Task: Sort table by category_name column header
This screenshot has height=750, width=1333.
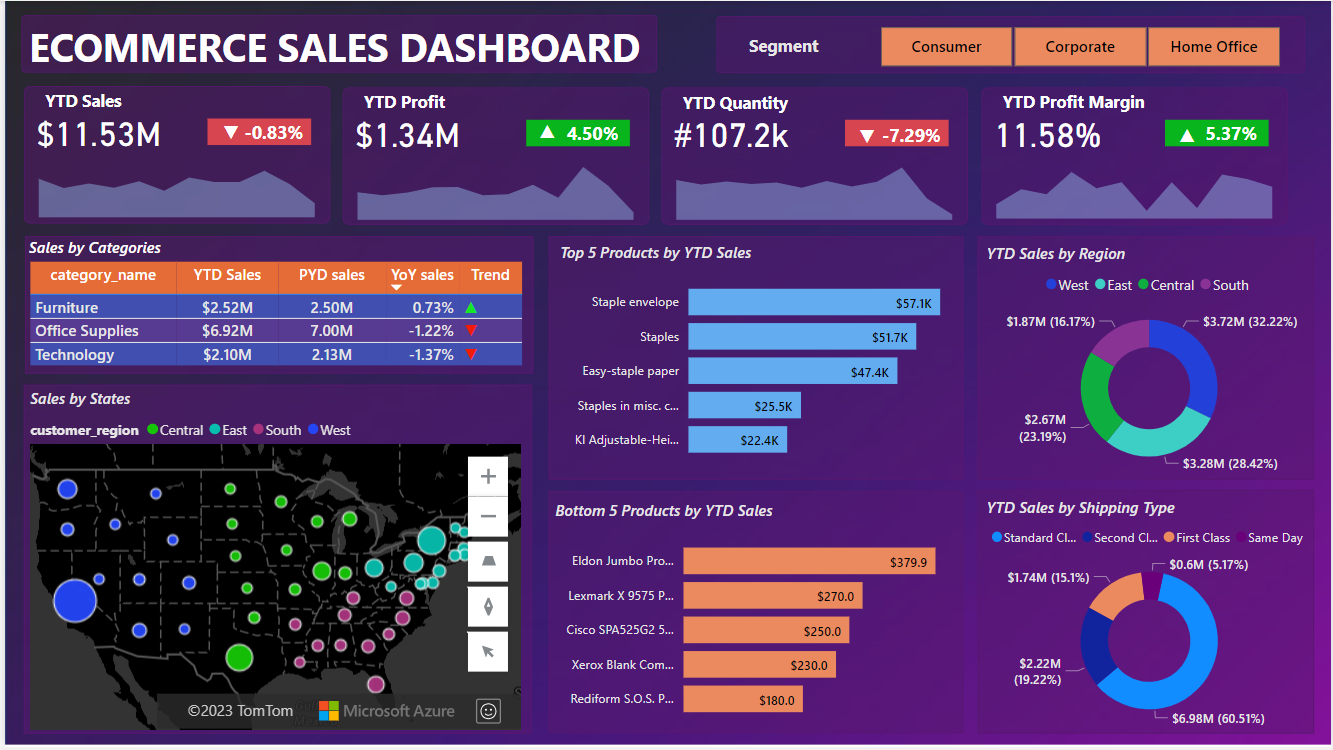Action: [103, 275]
